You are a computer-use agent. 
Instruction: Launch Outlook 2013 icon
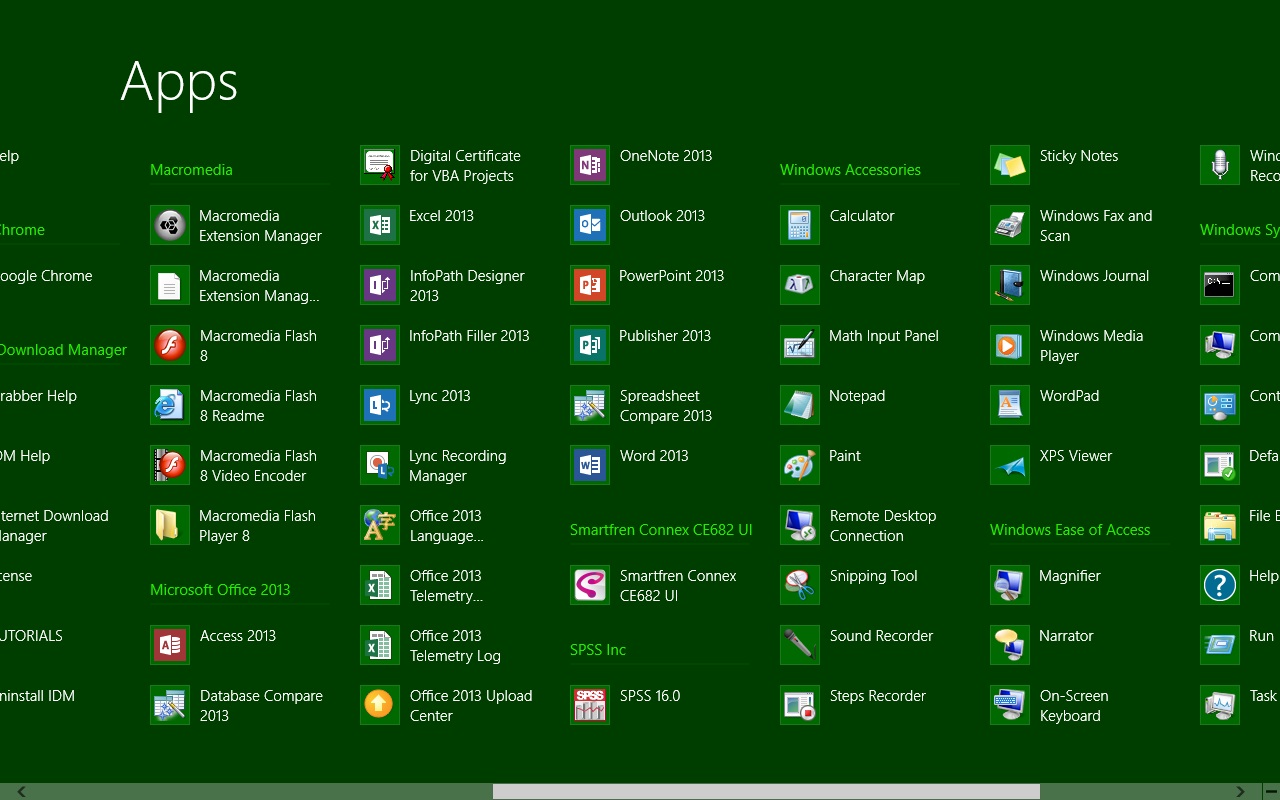click(x=590, y=225)
